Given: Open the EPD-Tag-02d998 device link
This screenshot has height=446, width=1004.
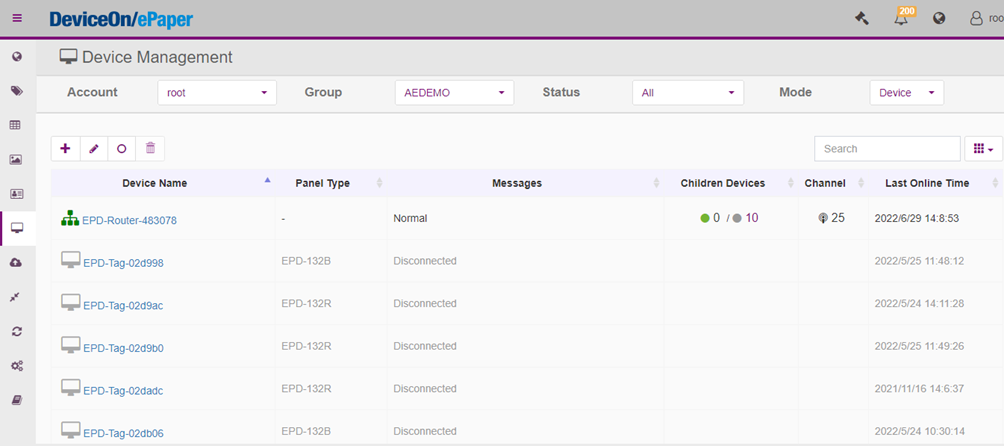Looking at the screenshot, I should point(123,263).
